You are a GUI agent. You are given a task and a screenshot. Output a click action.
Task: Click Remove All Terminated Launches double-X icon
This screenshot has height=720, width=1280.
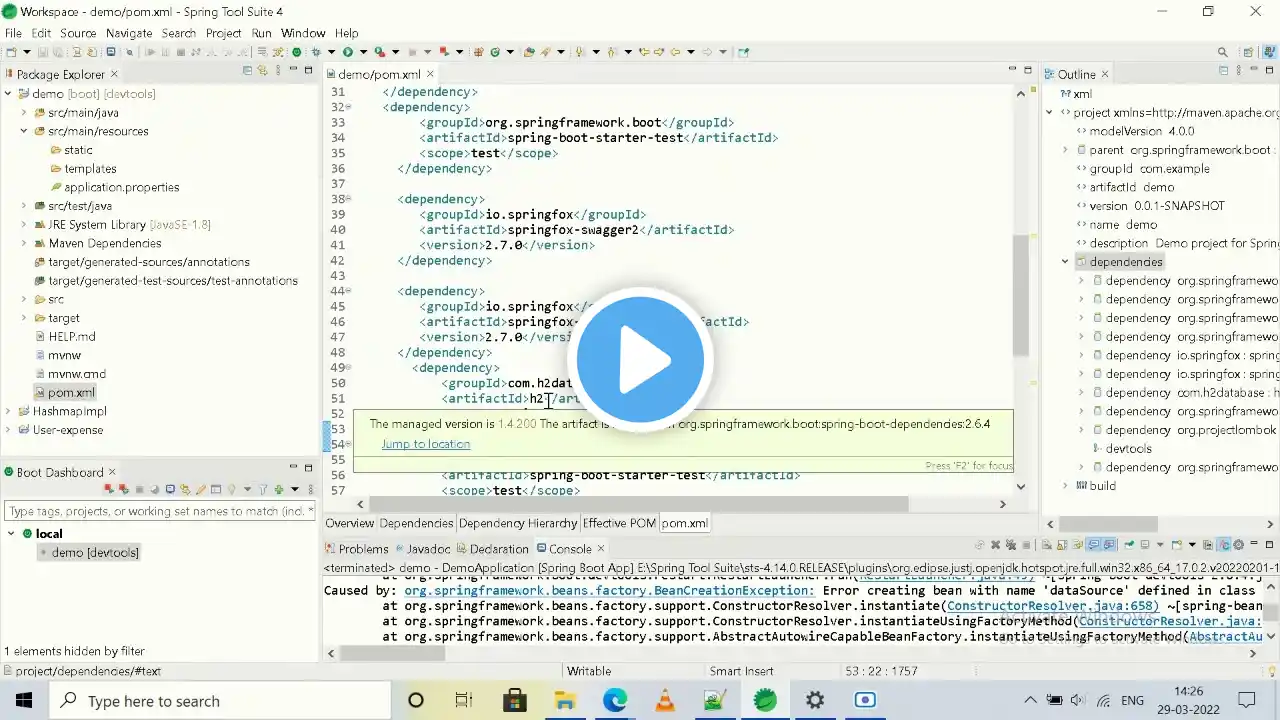[x=1011, y=545]
